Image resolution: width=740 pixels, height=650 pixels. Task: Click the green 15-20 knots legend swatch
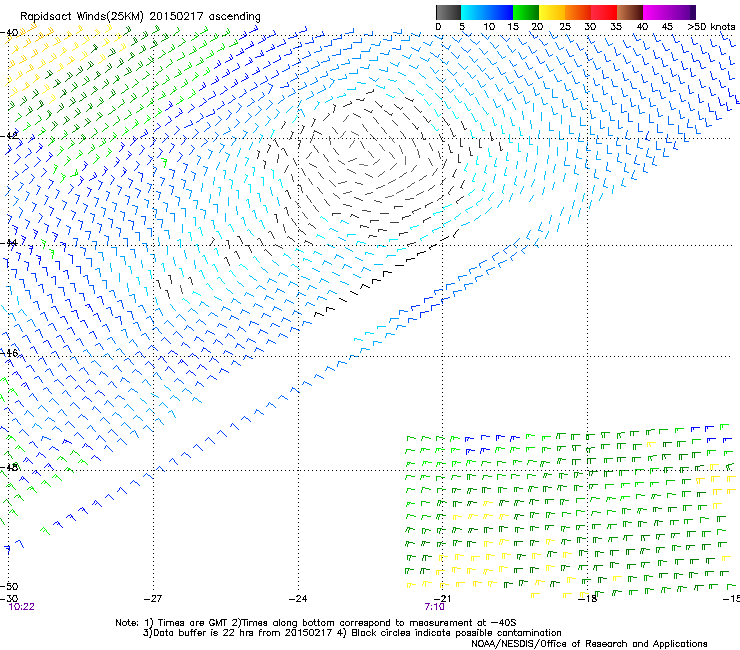526,12
